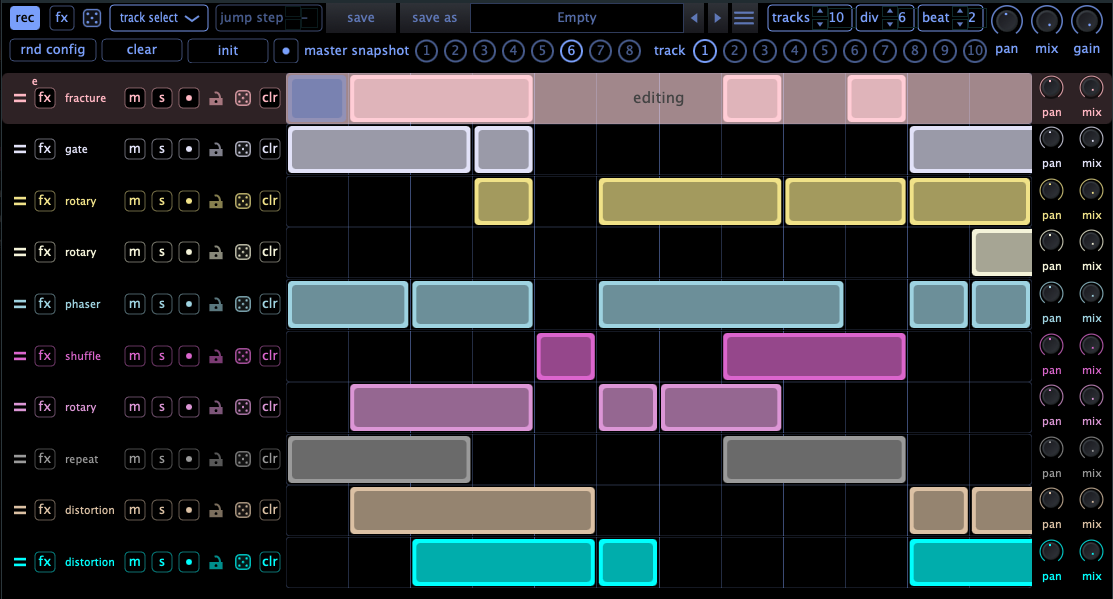Go to the previous preset with the left arrow

point(694,18)
